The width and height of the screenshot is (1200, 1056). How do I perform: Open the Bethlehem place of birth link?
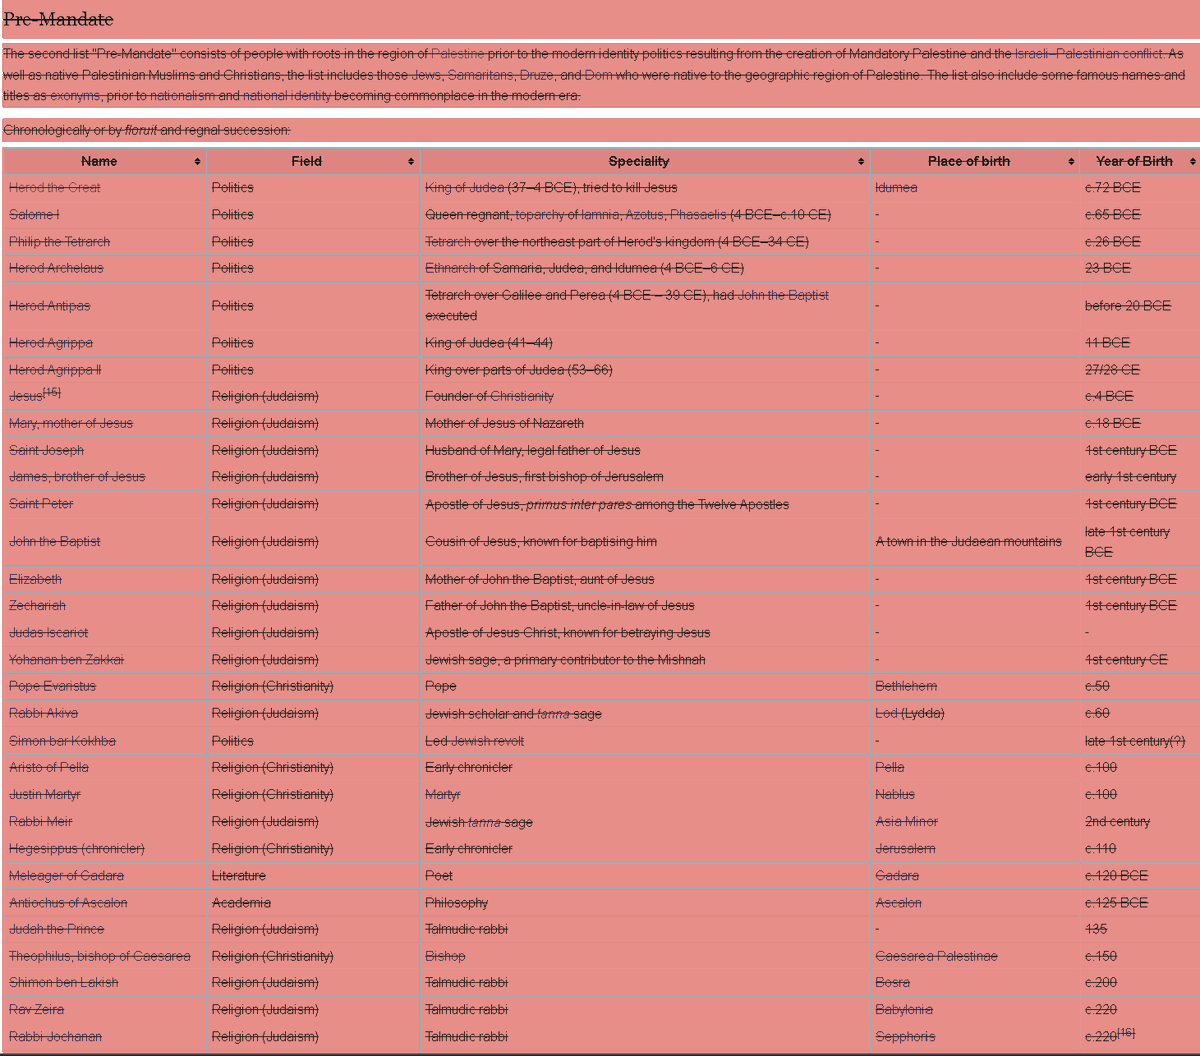tap(906, 687)
